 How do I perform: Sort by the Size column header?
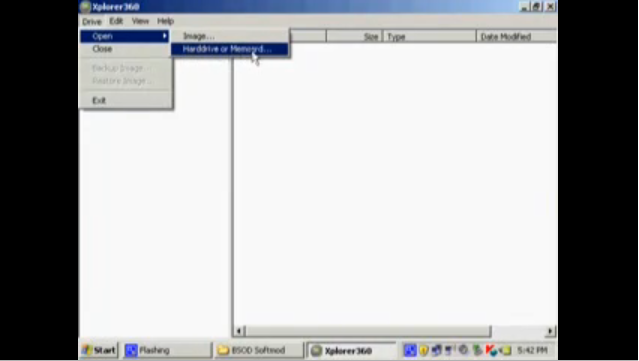(354, 37)
